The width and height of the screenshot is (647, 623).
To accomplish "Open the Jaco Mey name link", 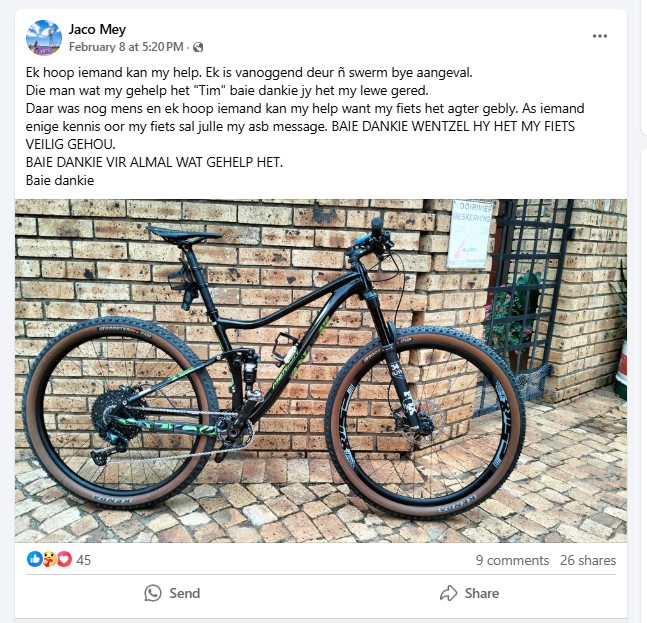I will (x=97, y=29).
